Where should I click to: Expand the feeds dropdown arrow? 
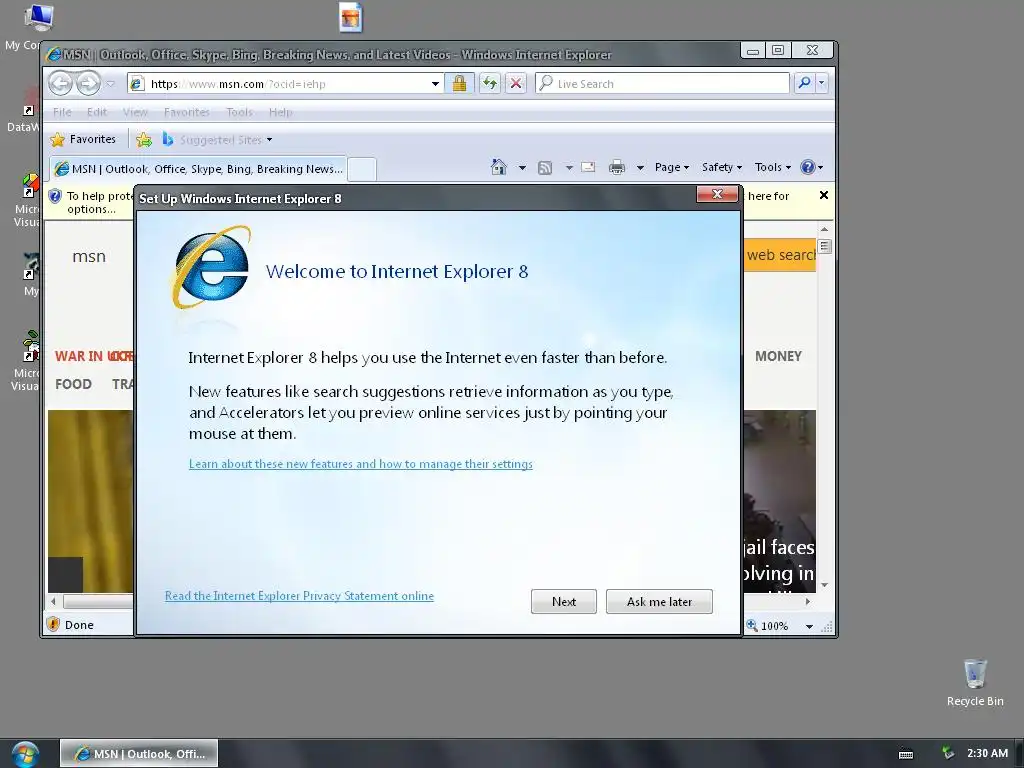click(569, 168)
